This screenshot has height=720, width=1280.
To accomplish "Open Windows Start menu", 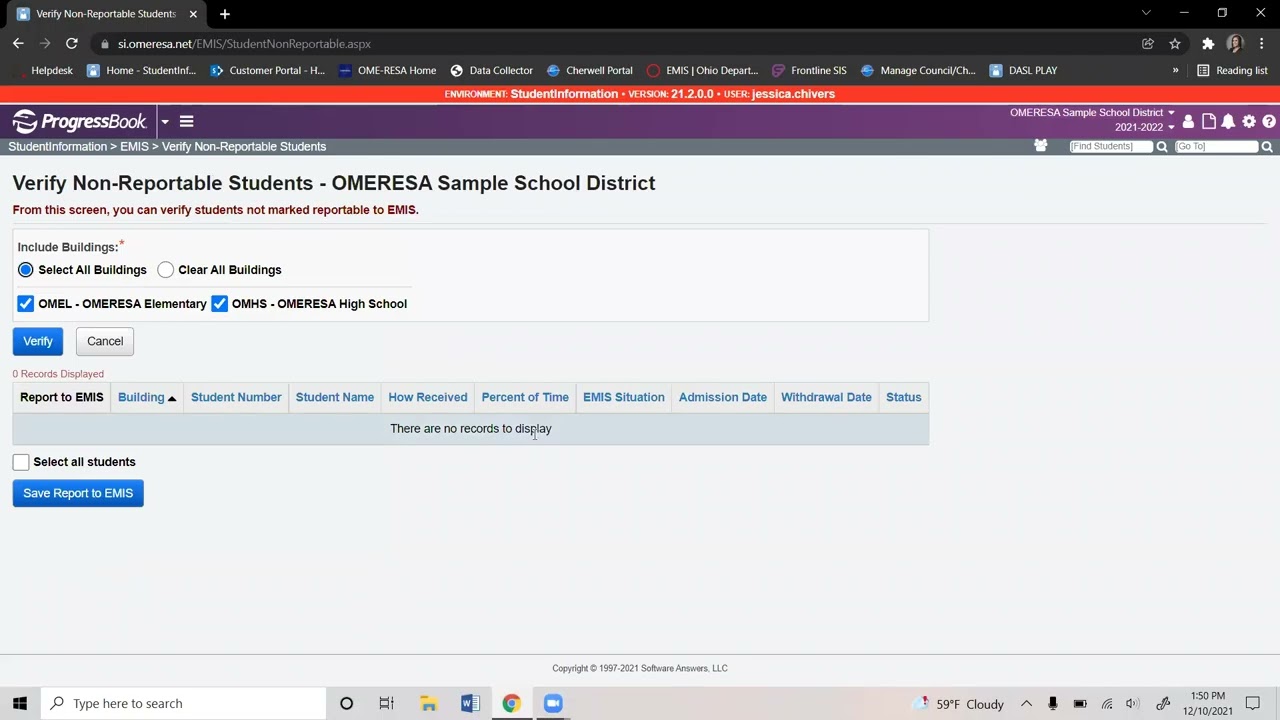I will coord(20,703).
